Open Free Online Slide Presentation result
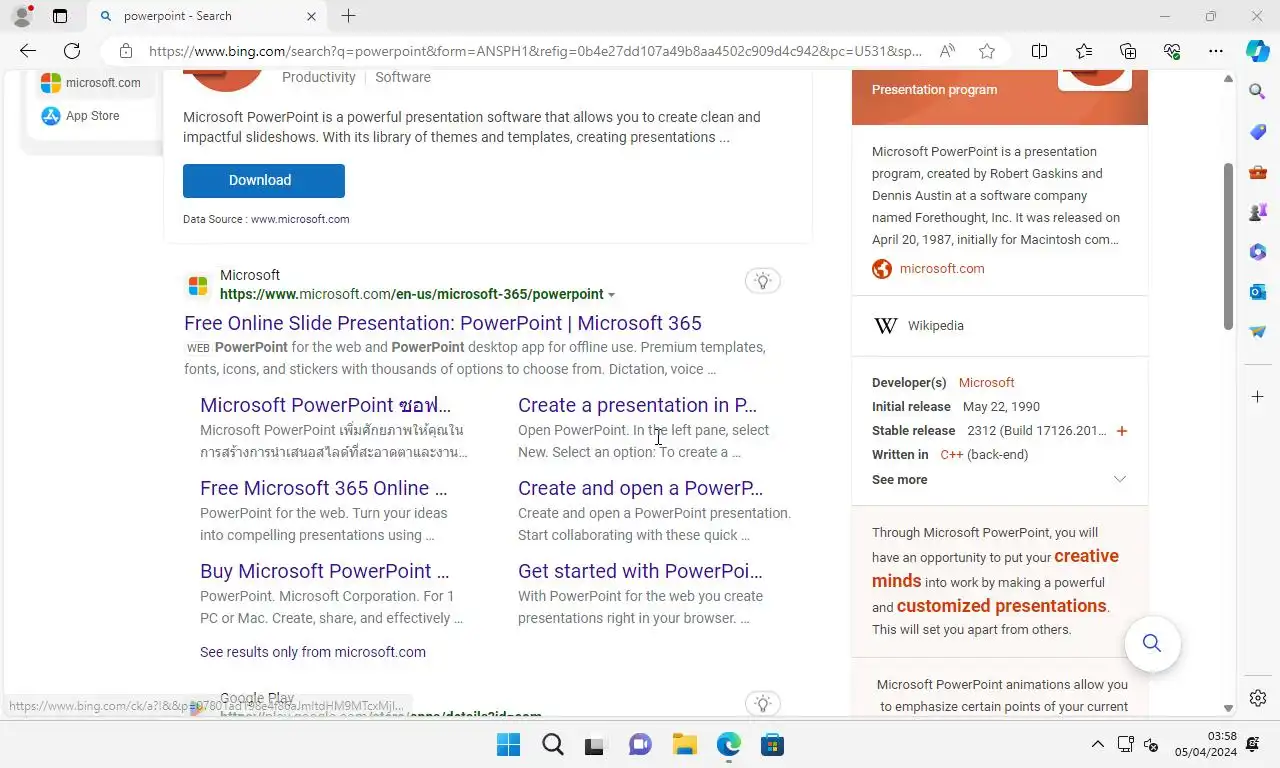The height and width of the screenshot is (768, 1280). pyautogui.click(x=443, y=323)
